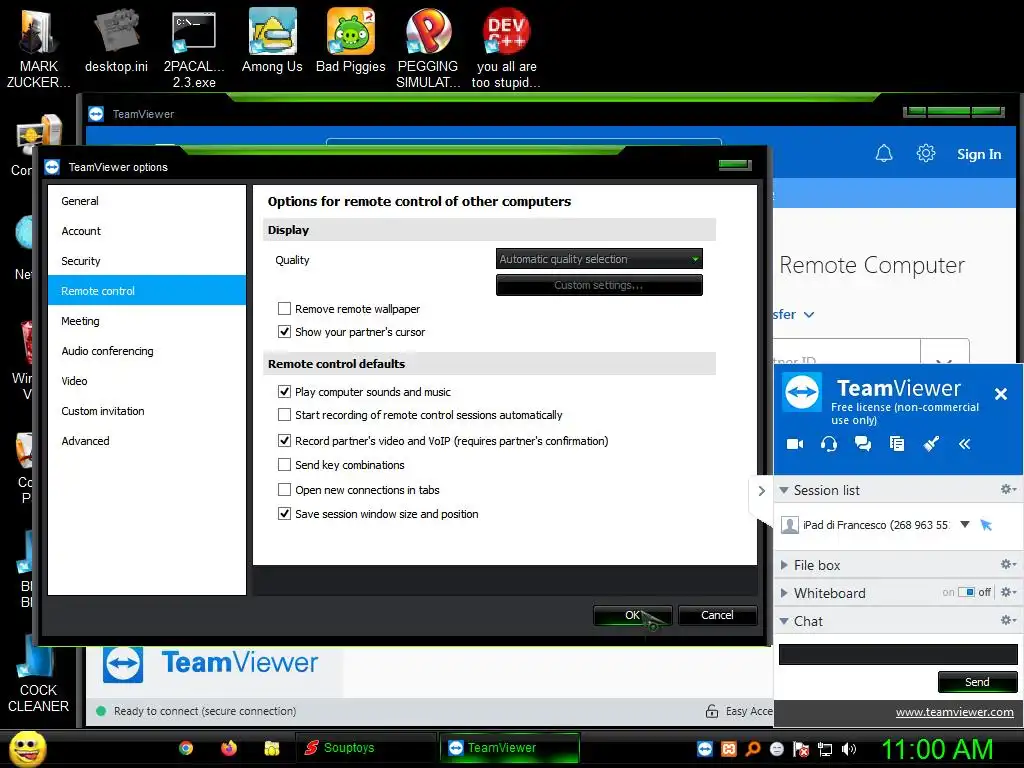Click the volume speaker tray icon

pyautogui.click(x=849, y=749)
